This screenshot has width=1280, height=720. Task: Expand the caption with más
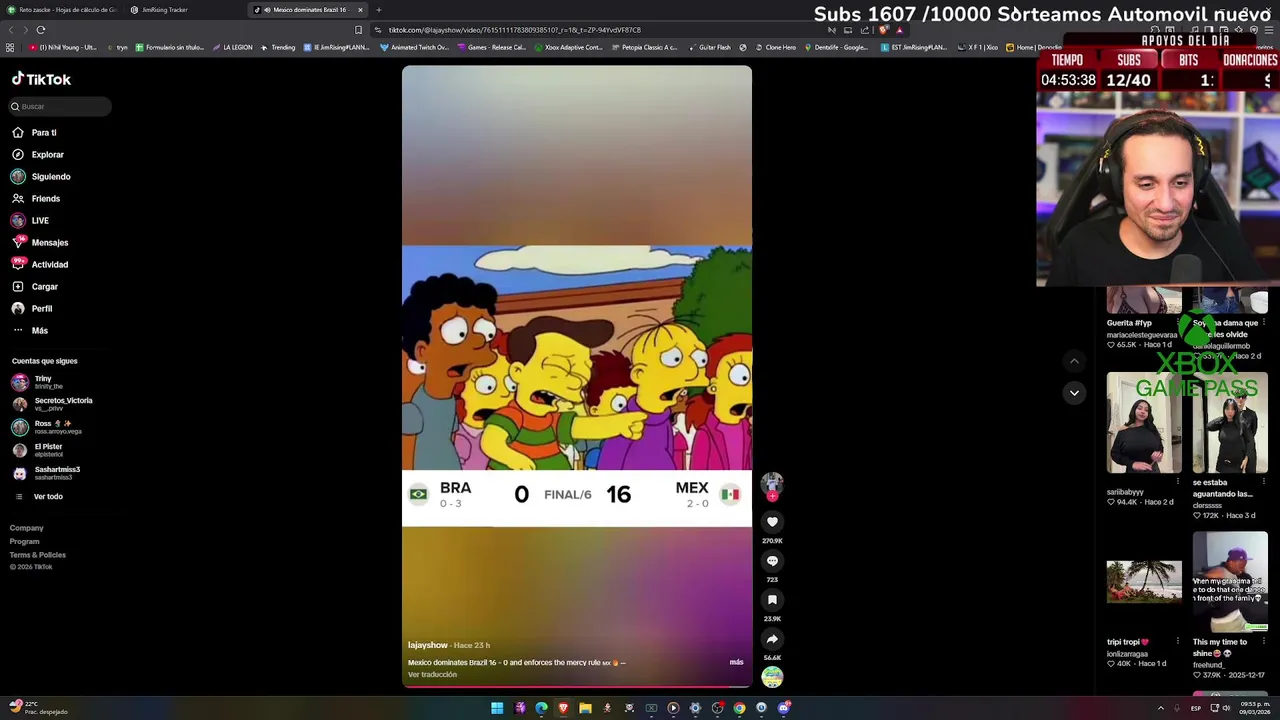736,662
